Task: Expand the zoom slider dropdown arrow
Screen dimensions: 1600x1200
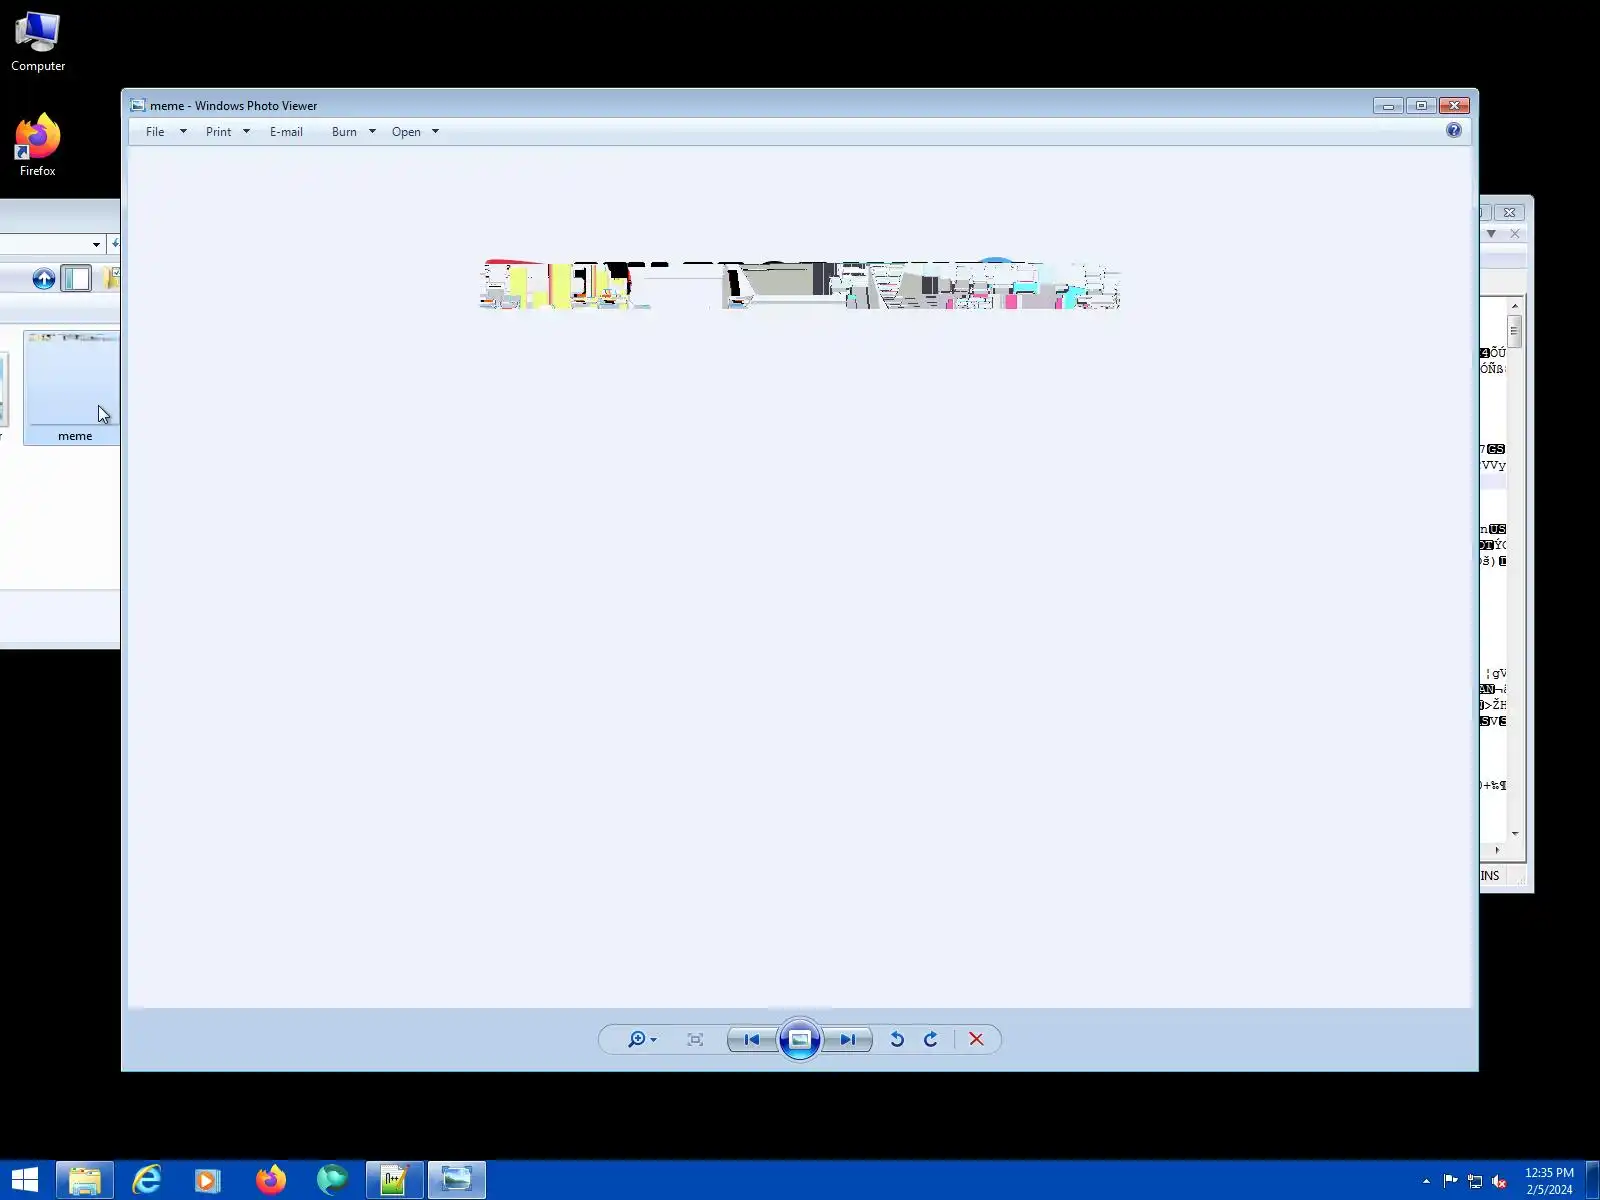Action: pyautogui.click(x=653, y=1040)
